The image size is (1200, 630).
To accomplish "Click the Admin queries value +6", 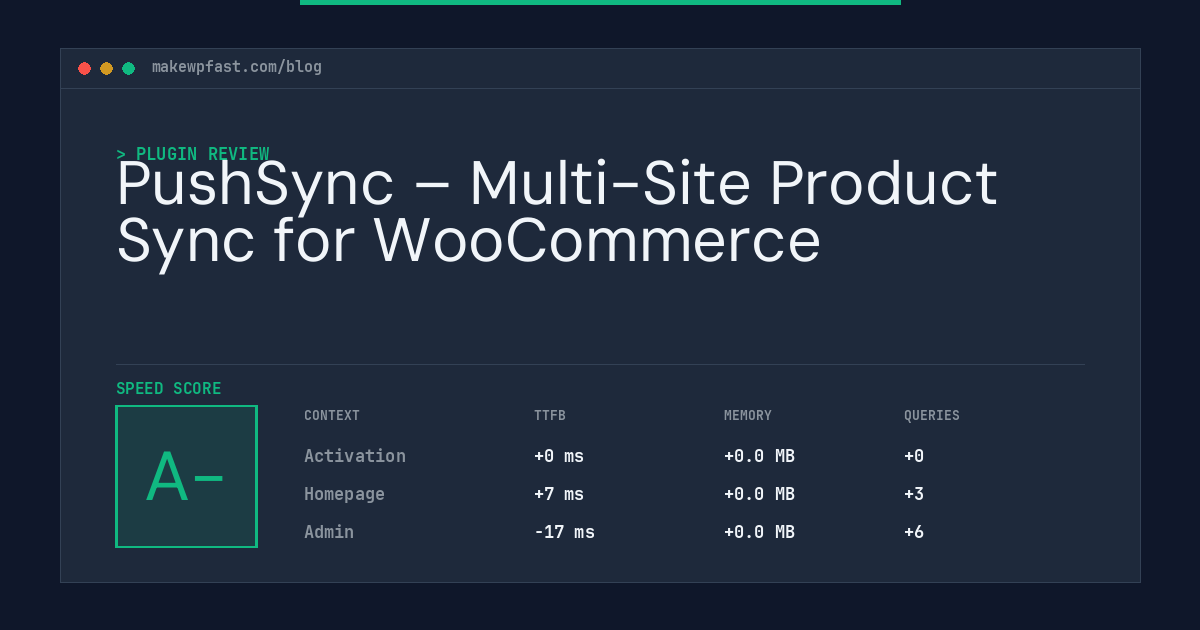I will coord(914,532).
